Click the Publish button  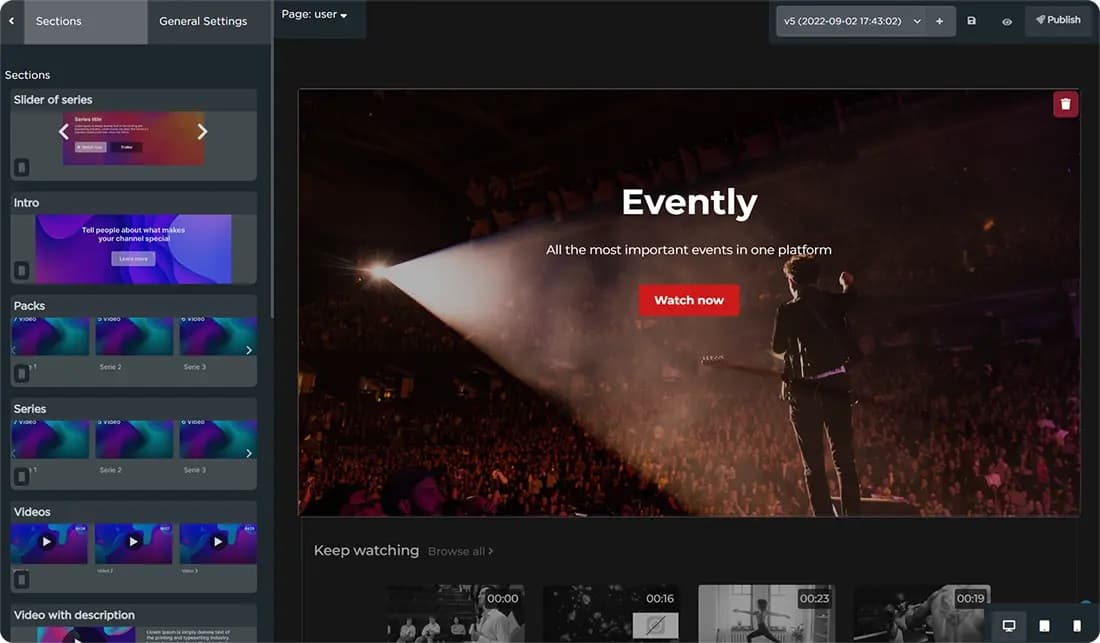click(1058, 20)
